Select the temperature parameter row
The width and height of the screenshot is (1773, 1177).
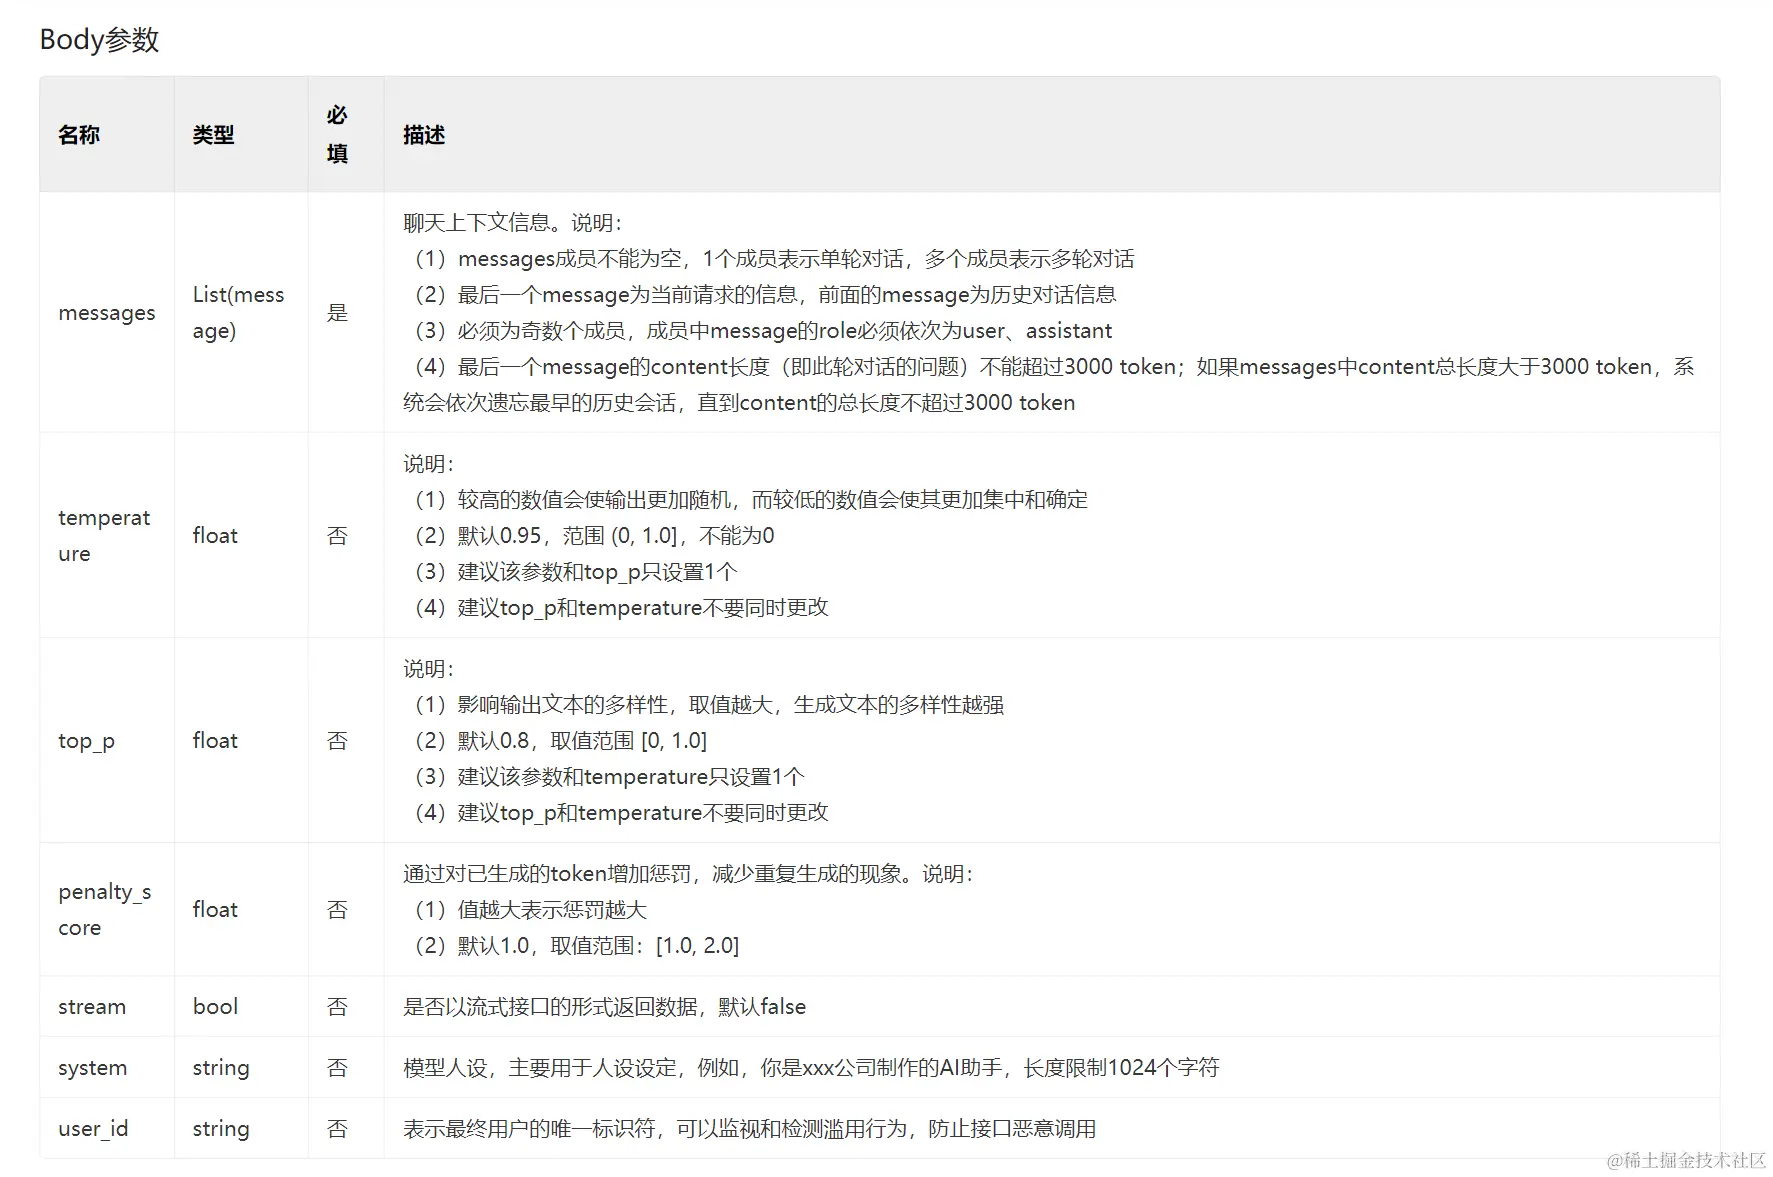click(x=106, y=535)
